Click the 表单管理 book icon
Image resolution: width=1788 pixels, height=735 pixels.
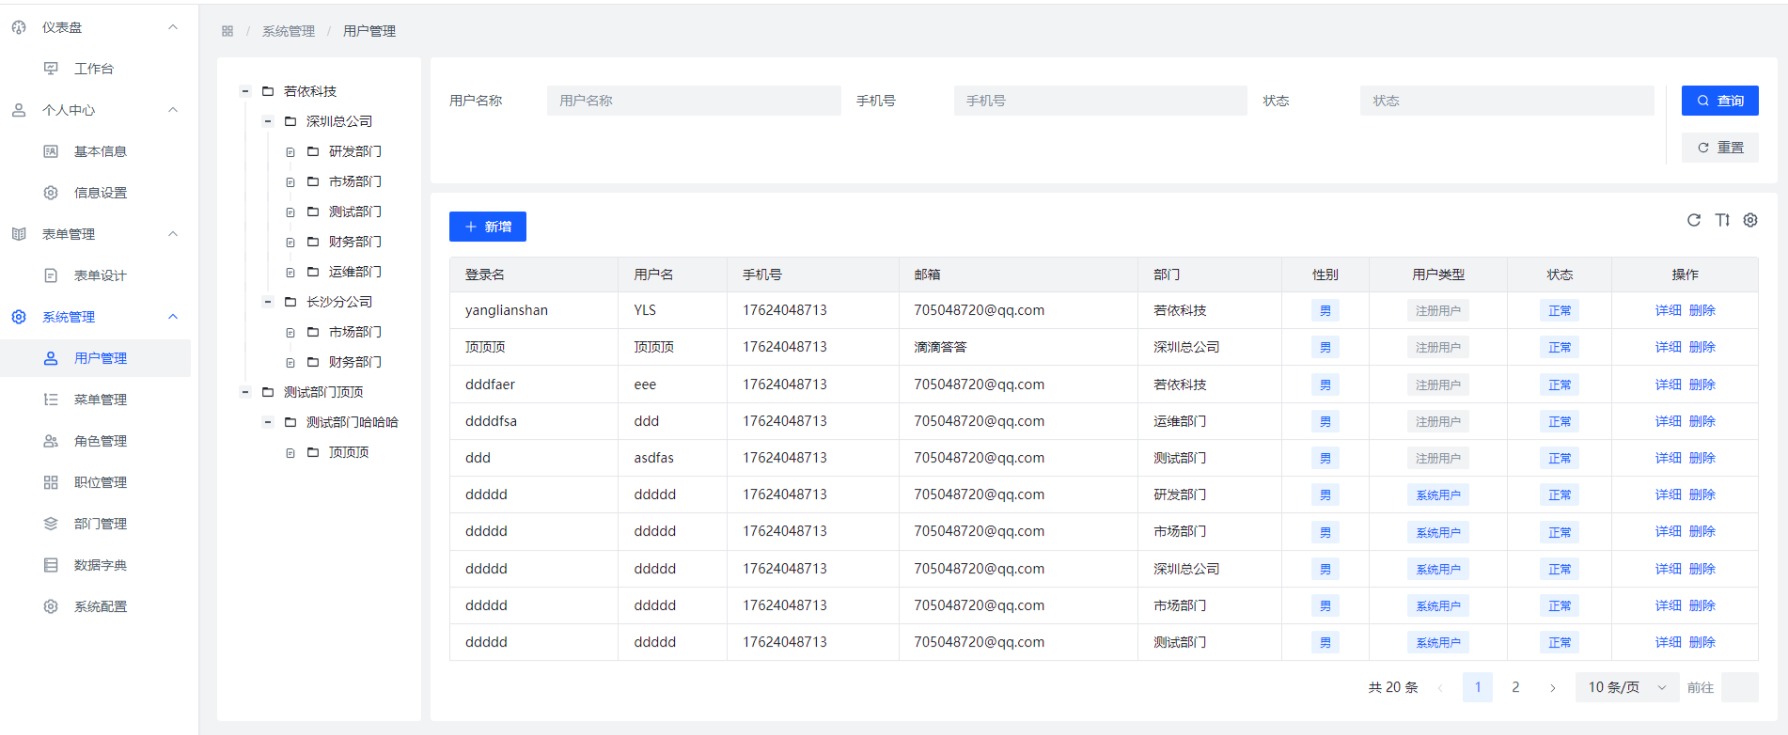click(x=18, y=234)
